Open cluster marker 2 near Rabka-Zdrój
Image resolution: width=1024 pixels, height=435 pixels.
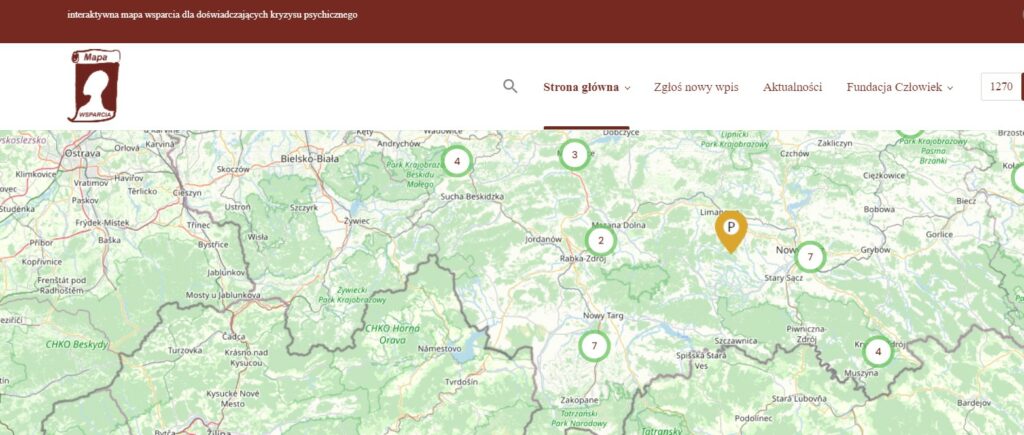(x=601, y=240)
